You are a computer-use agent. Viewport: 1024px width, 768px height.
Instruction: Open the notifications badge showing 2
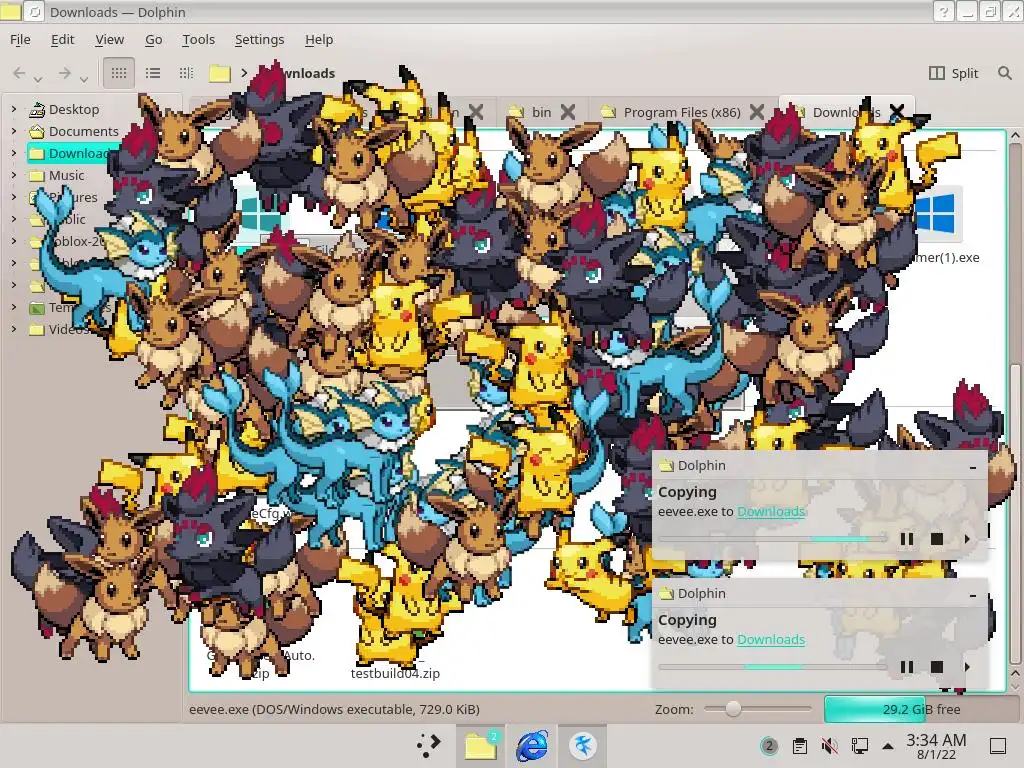coord(769,746)
